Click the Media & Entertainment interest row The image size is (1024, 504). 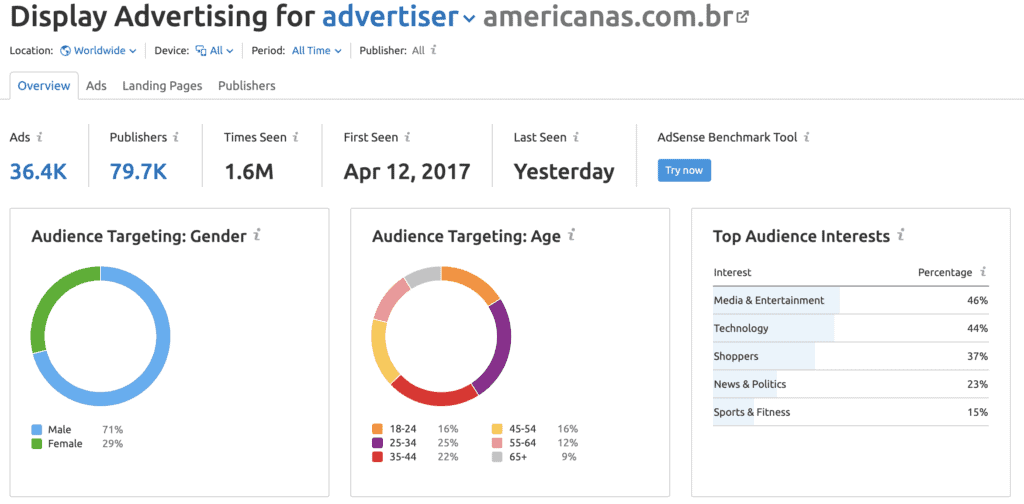(850, 300)
